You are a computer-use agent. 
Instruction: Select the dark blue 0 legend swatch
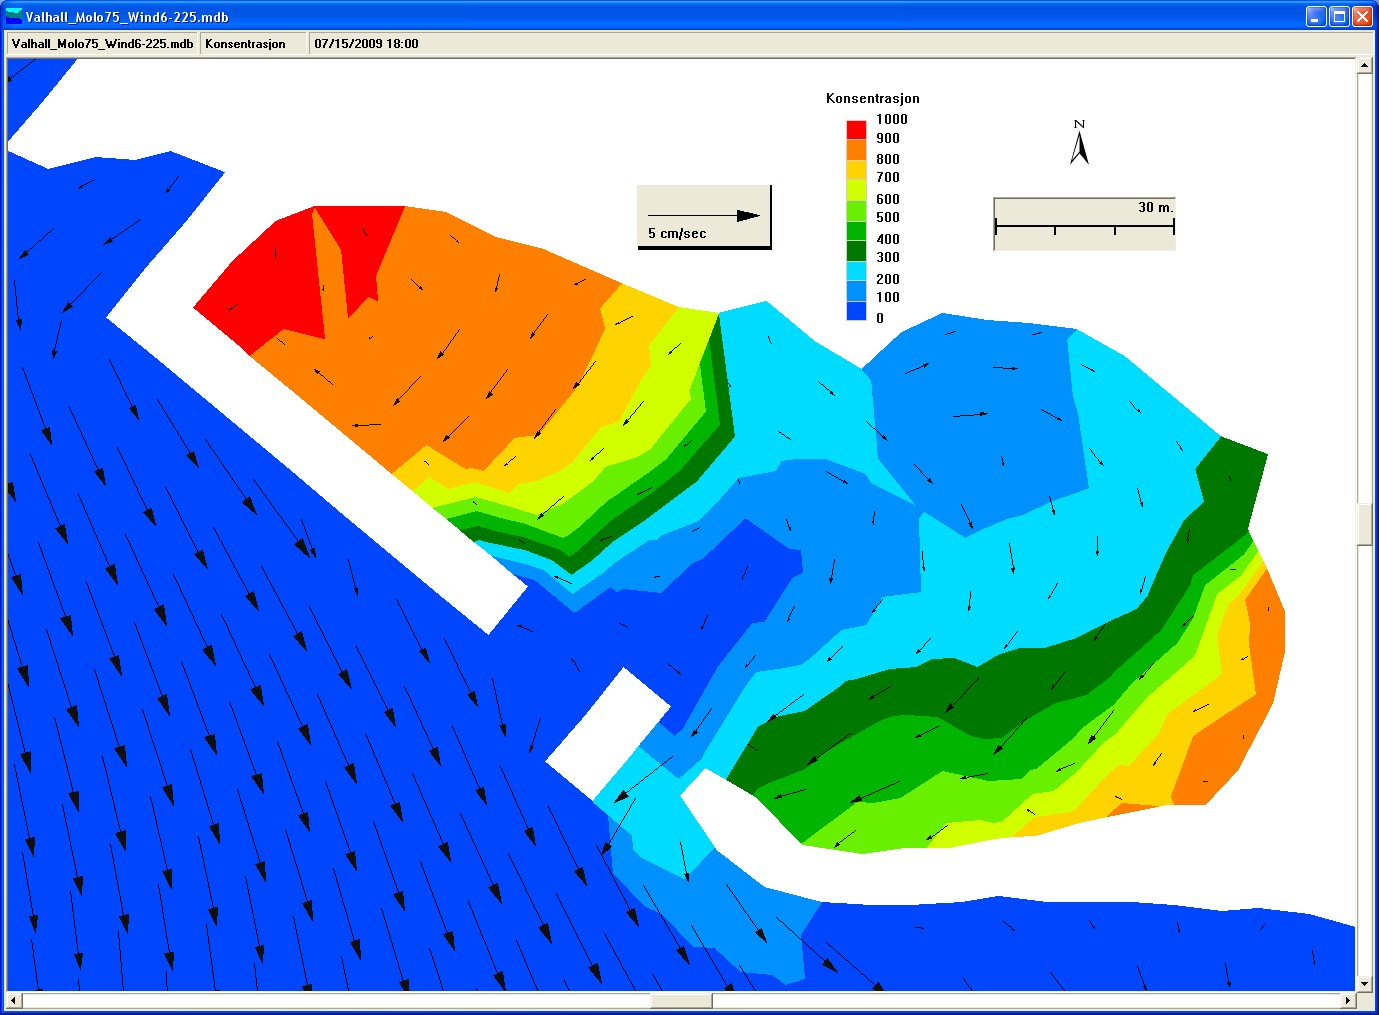(856, 311)
